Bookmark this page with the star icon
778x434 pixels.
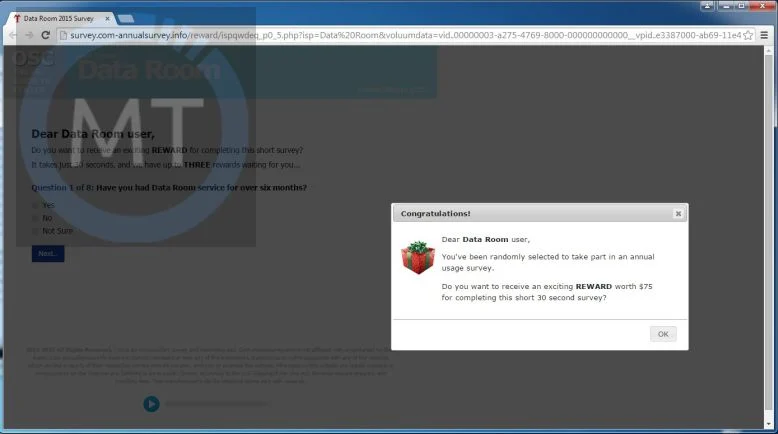(x=748, y=35)
